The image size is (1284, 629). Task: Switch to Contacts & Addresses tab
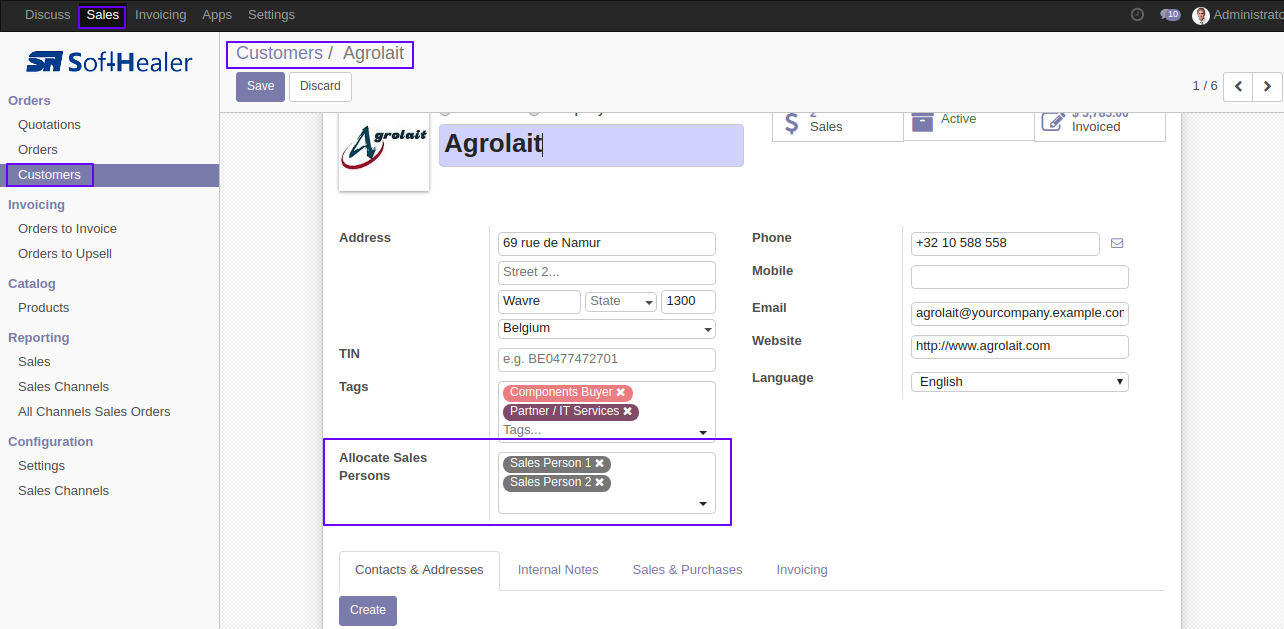click(419, 570)
